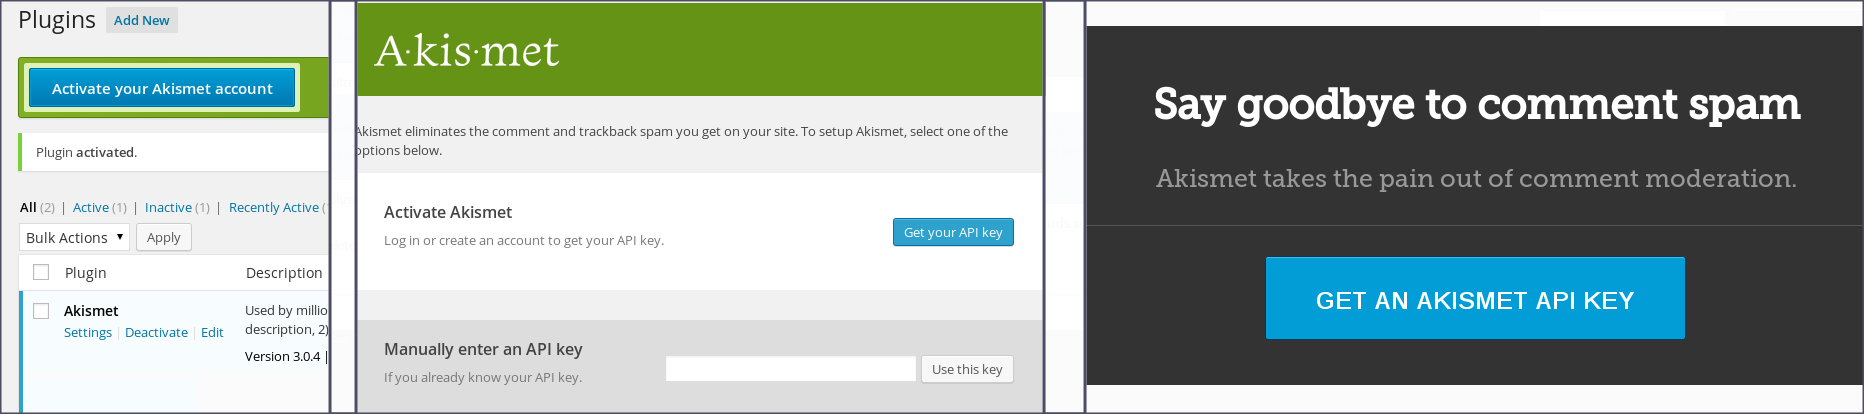
Task: Filter plugins by Inactive
Action: point(168,207)
